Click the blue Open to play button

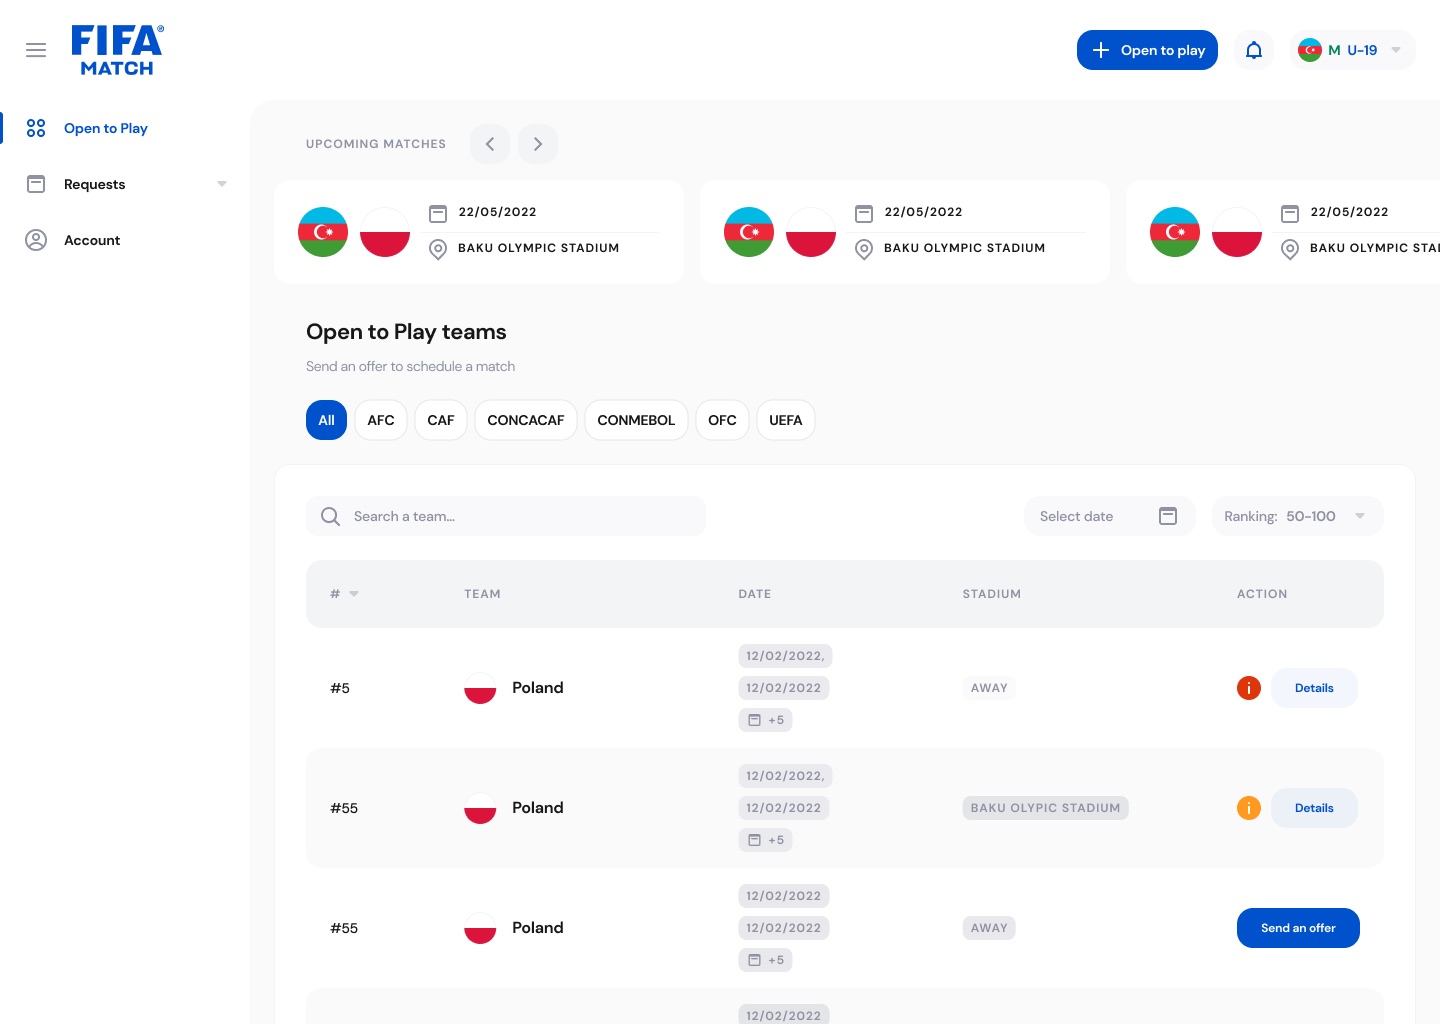(1147, 50)
